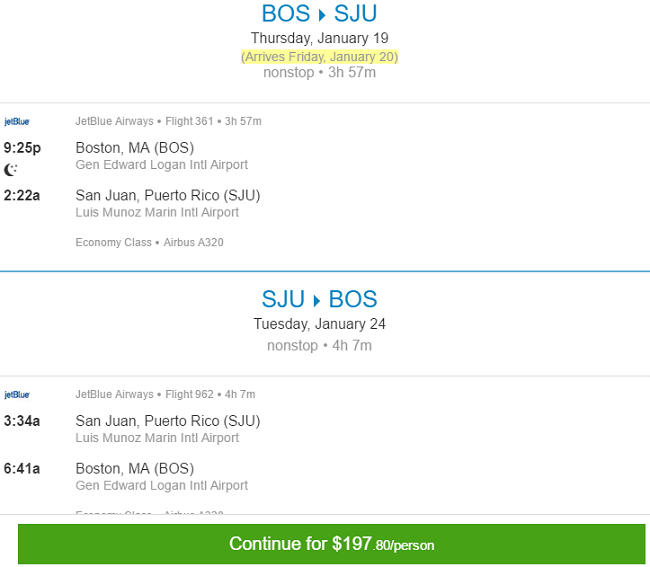This screenshot has height=567, width=650.
Task: Click the overnight moon icon below 9:25p
Action: pyautogui.click(x=10, y=170)
